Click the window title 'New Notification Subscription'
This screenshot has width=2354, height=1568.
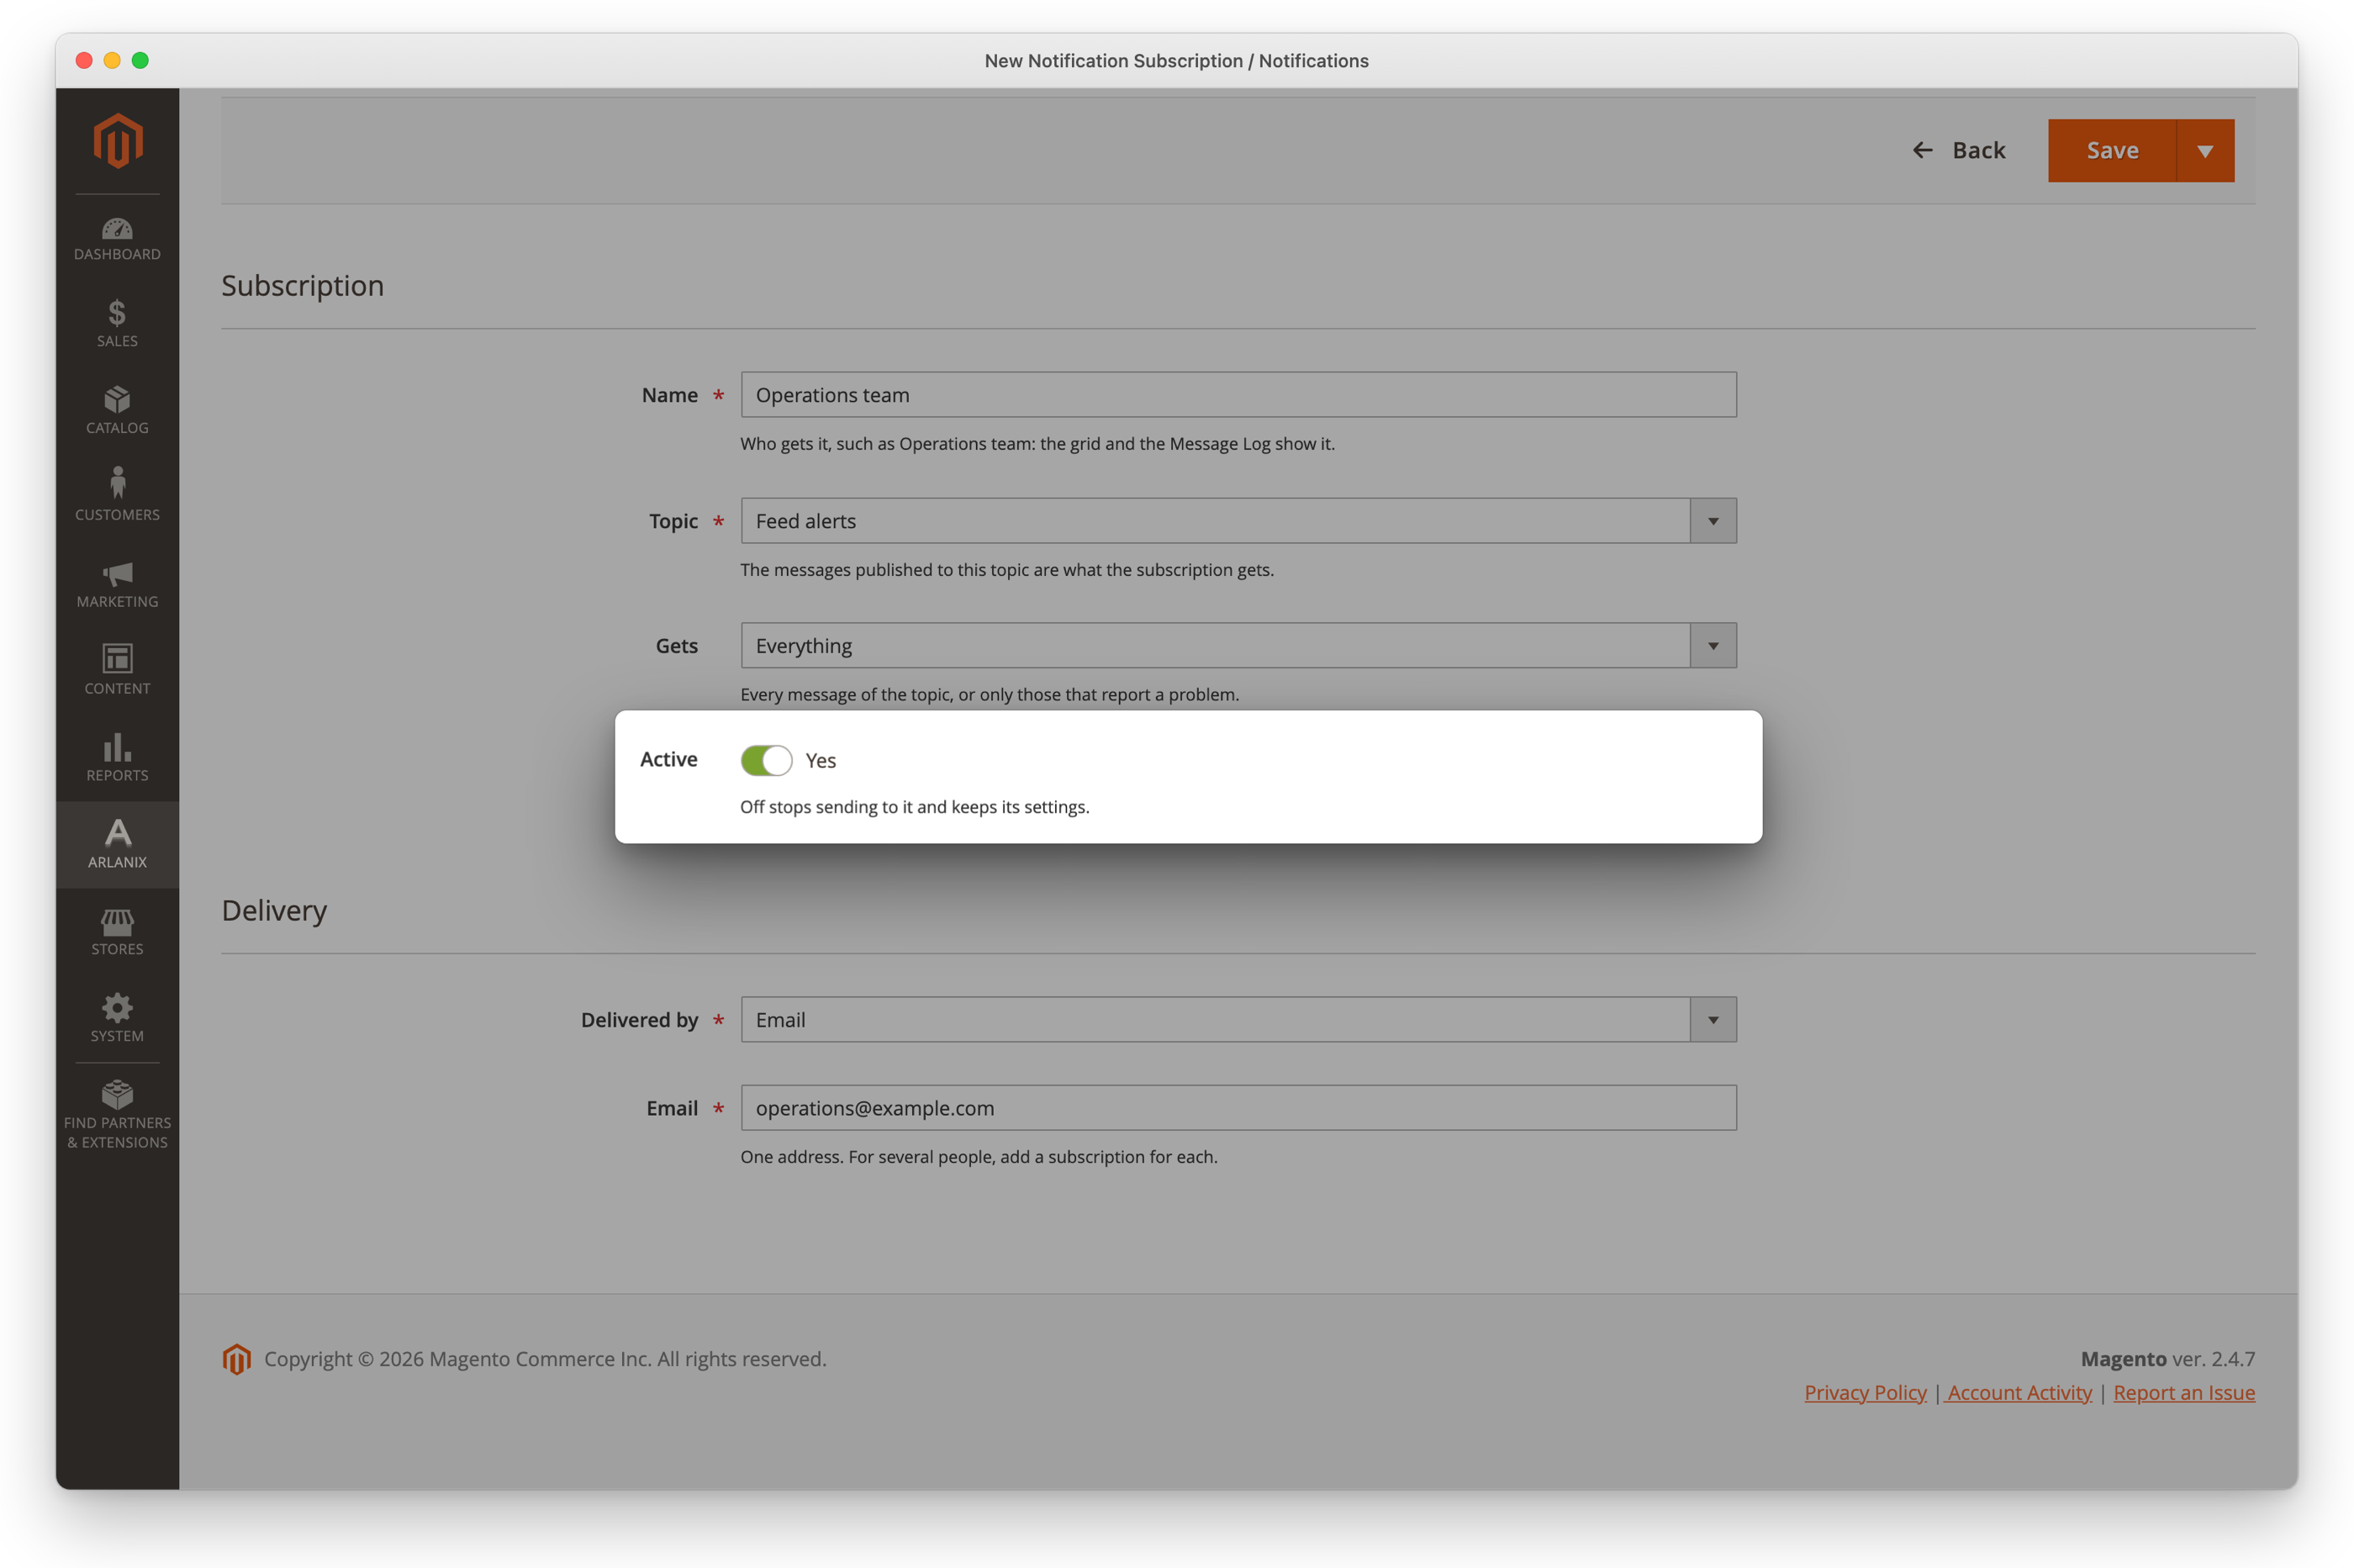pyautogui.click(x=1176, y=61)
